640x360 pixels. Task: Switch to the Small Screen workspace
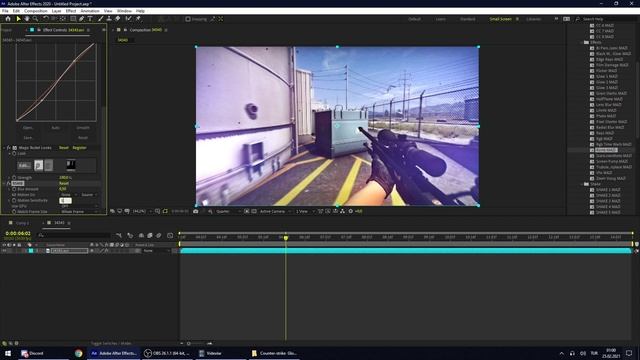500,19
